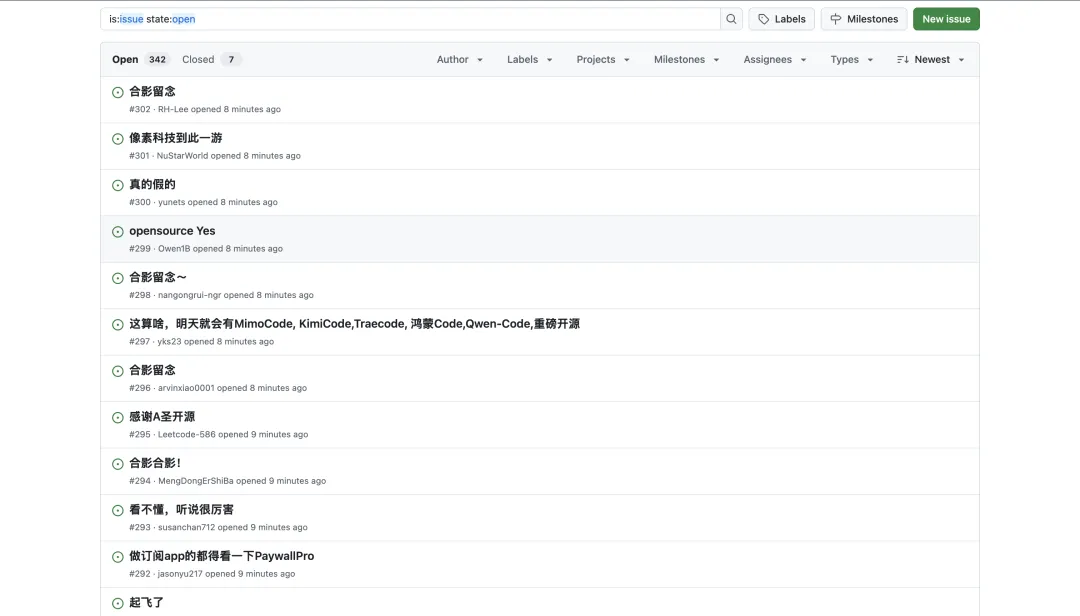Open issue titled 像素科技到此一游
Viewport: 1080px width, 616px height.
176,138
